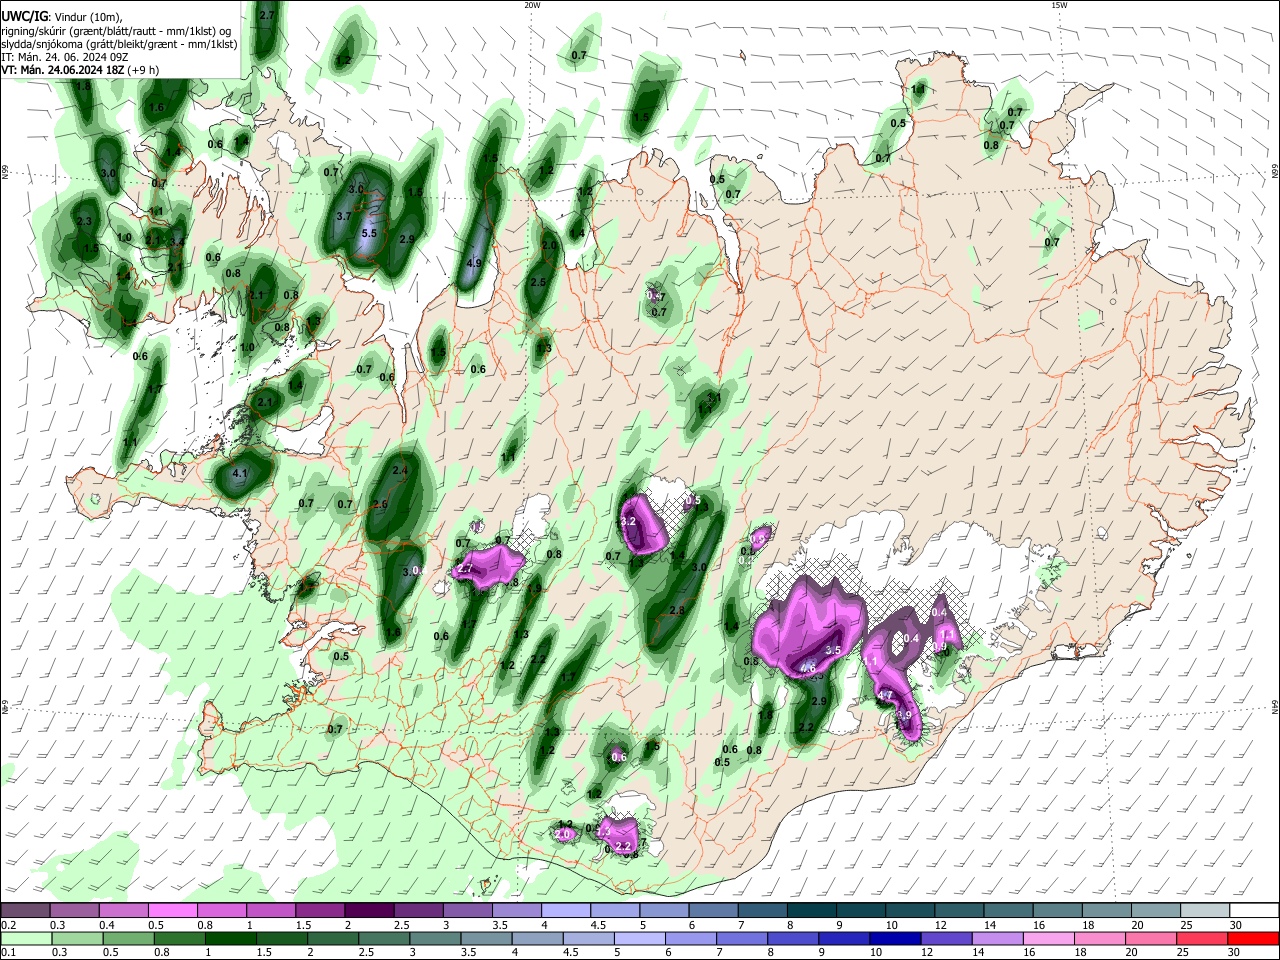This screenshot has height=960, width=1280.
Task: Click the 5.5 rainfall value on the map
Action: (368, 233)
